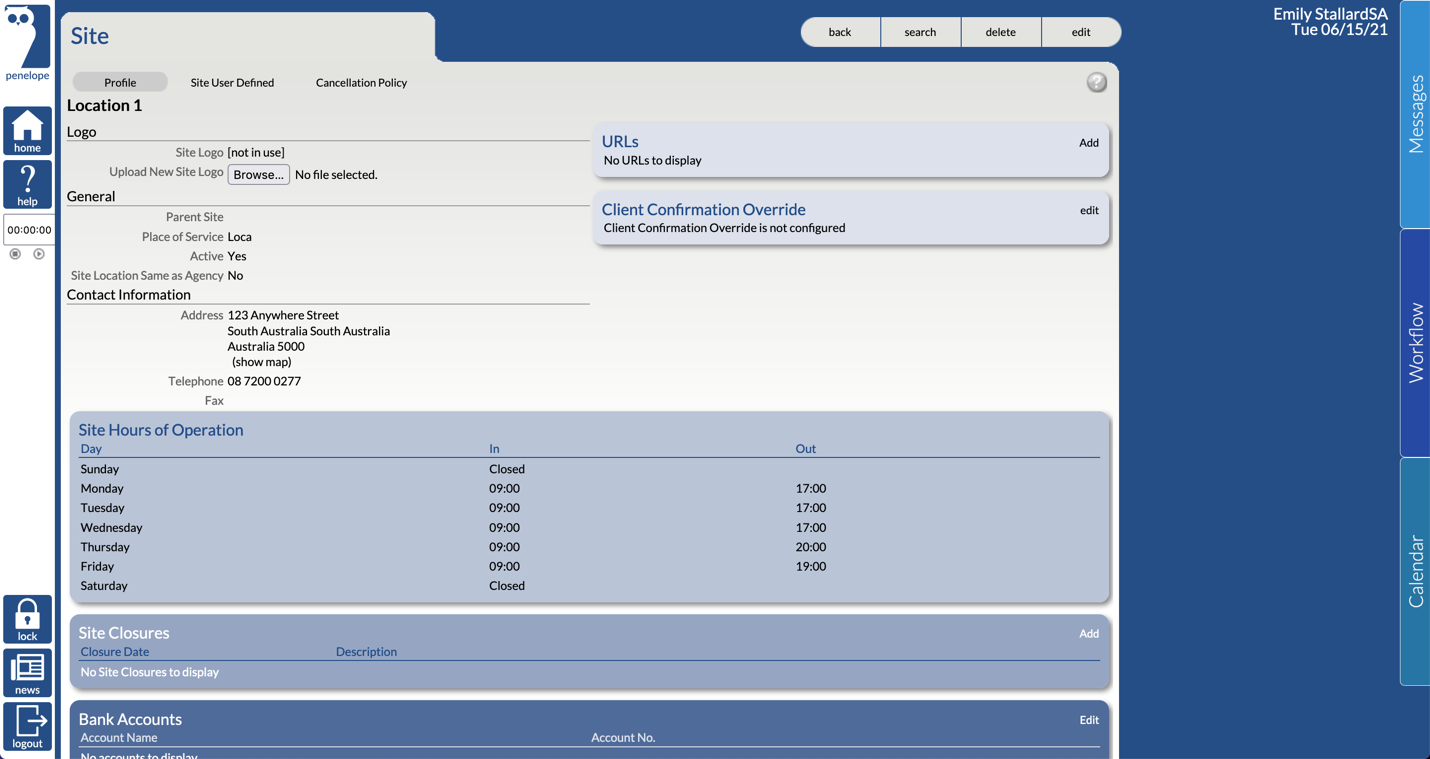Select the Saturday row

(x=589, y=586)
